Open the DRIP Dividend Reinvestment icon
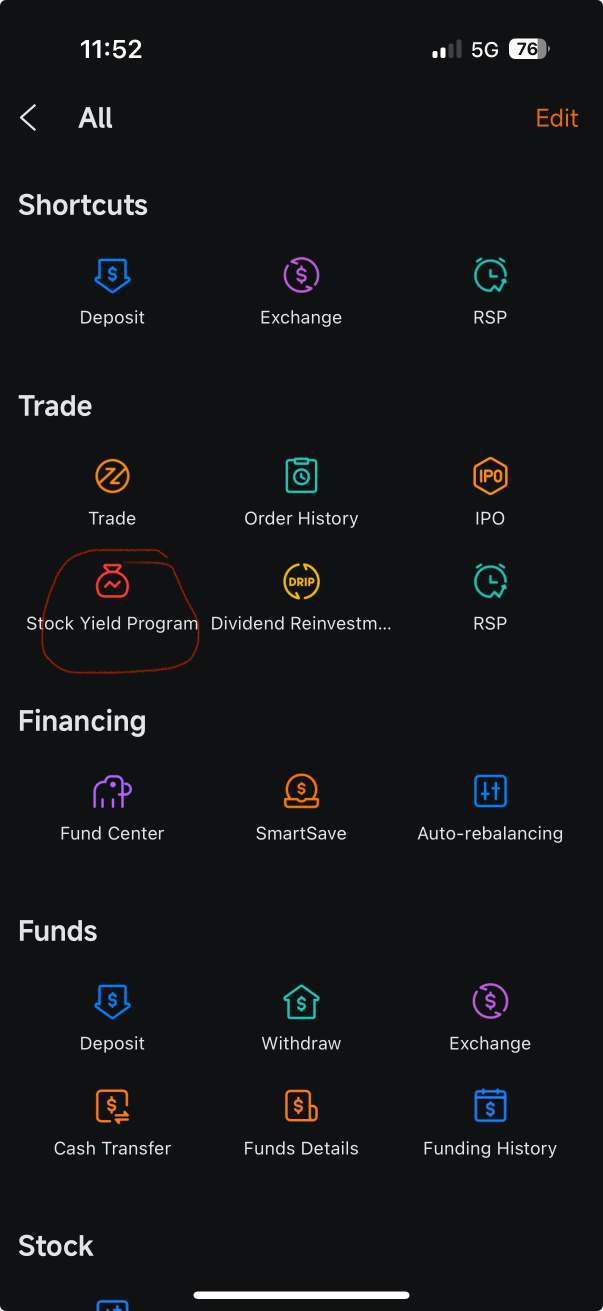Viewport: 603px width, 1311px height. (301, 581)
